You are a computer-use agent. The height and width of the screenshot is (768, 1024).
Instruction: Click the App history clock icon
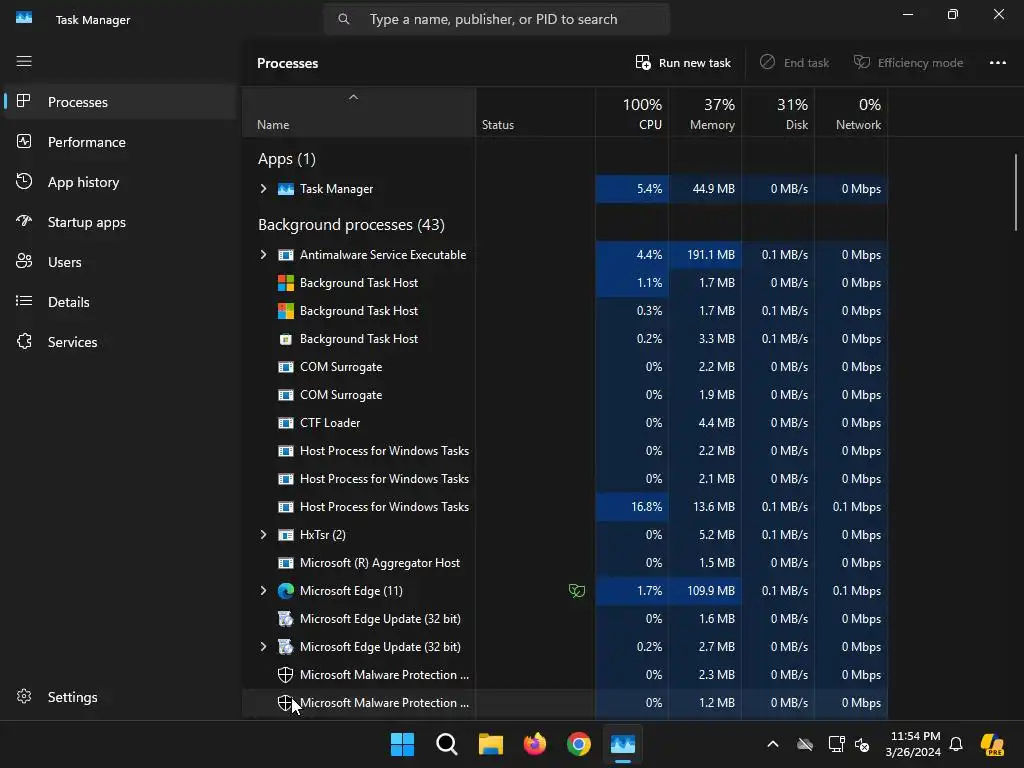(x=24, y=182)
